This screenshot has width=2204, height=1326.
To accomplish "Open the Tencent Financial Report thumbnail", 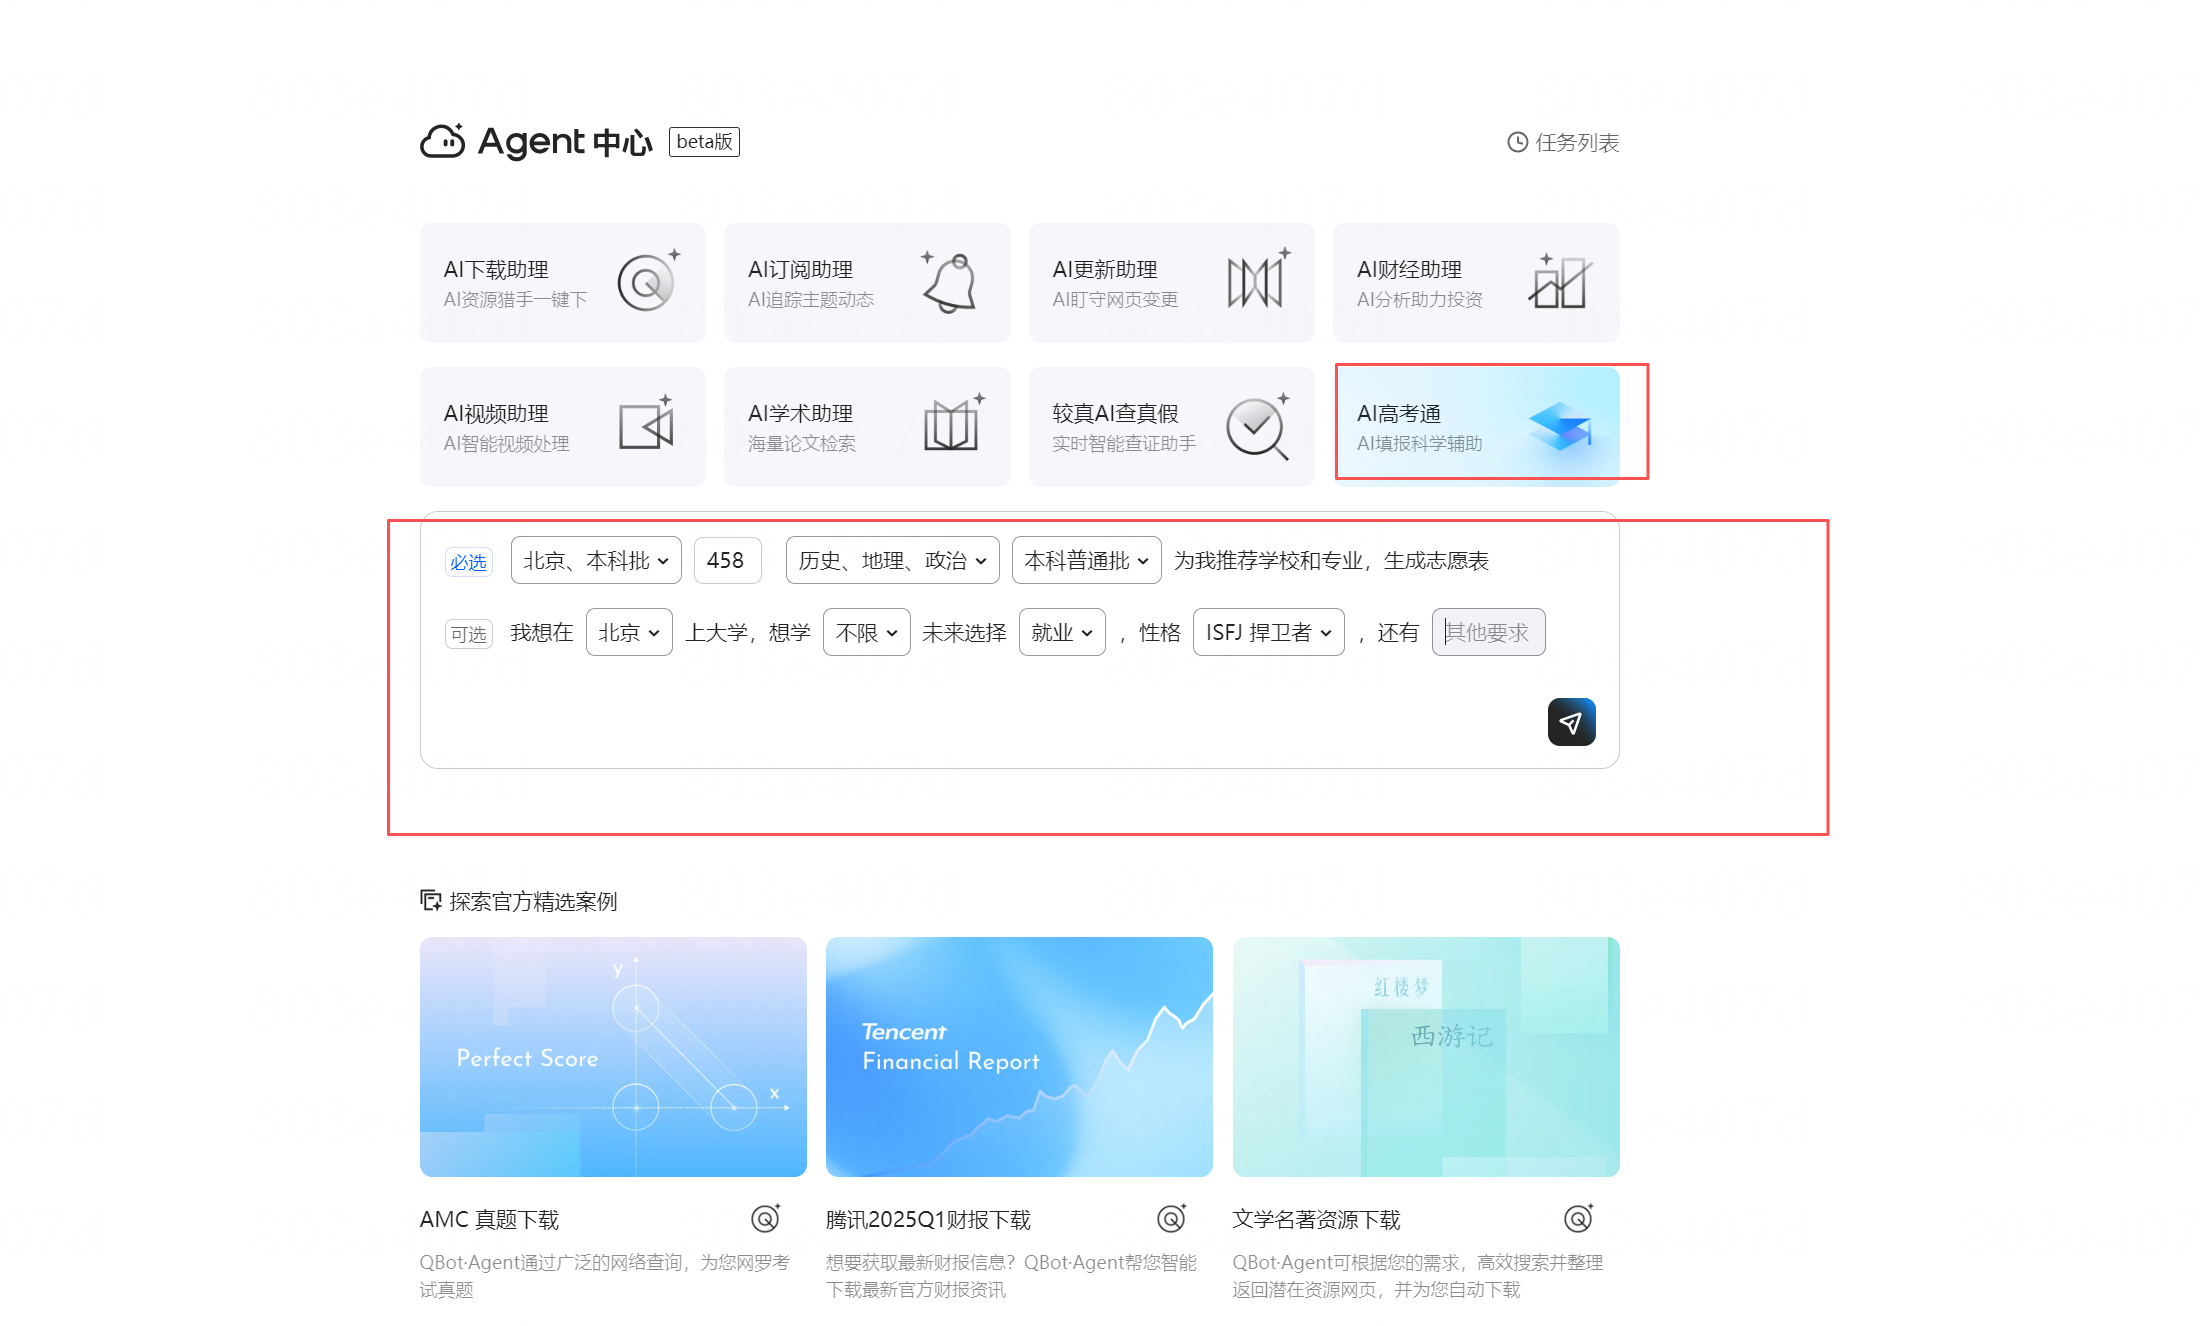I will click(1019, 1057).
